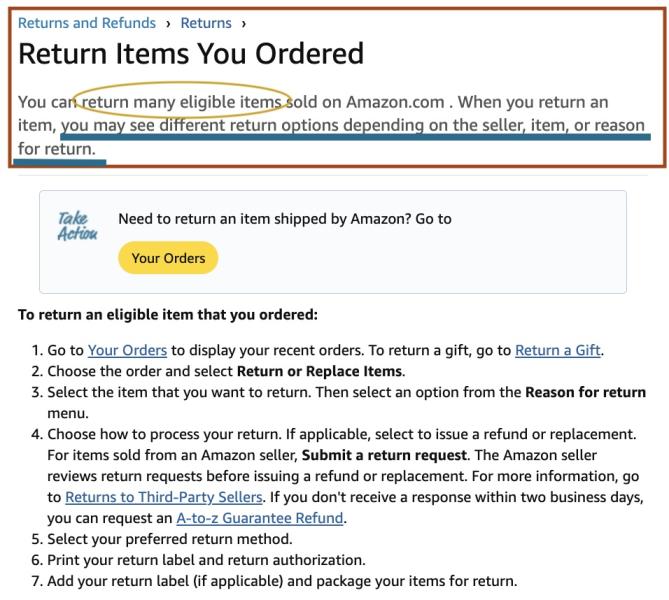Click the yellow Your Orders button
Image resolution: width=669 pixels, height=600 pixels.
pos(168,258)
